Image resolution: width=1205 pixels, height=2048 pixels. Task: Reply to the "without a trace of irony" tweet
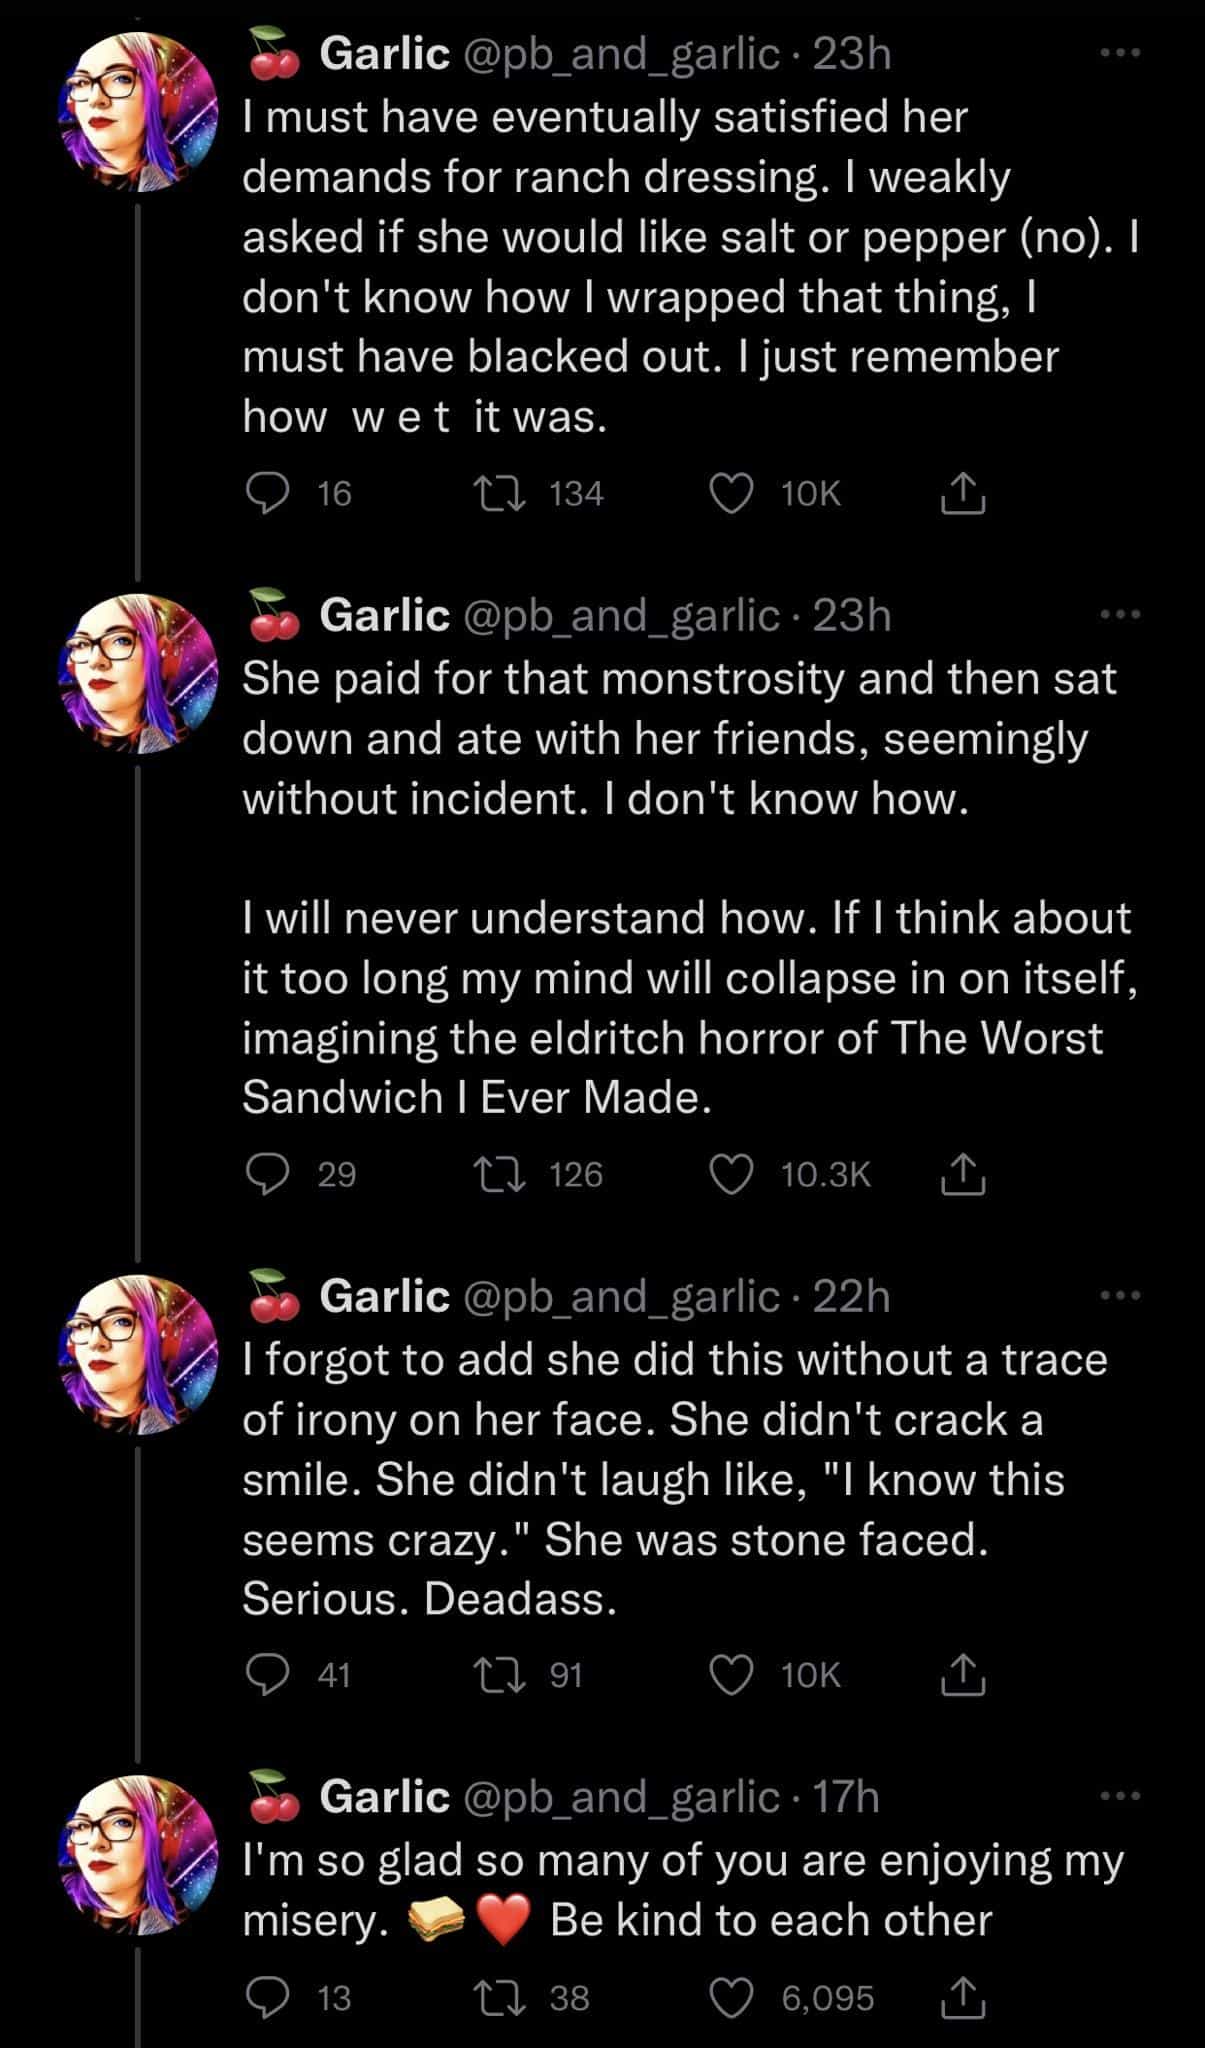click(267, 1674)
